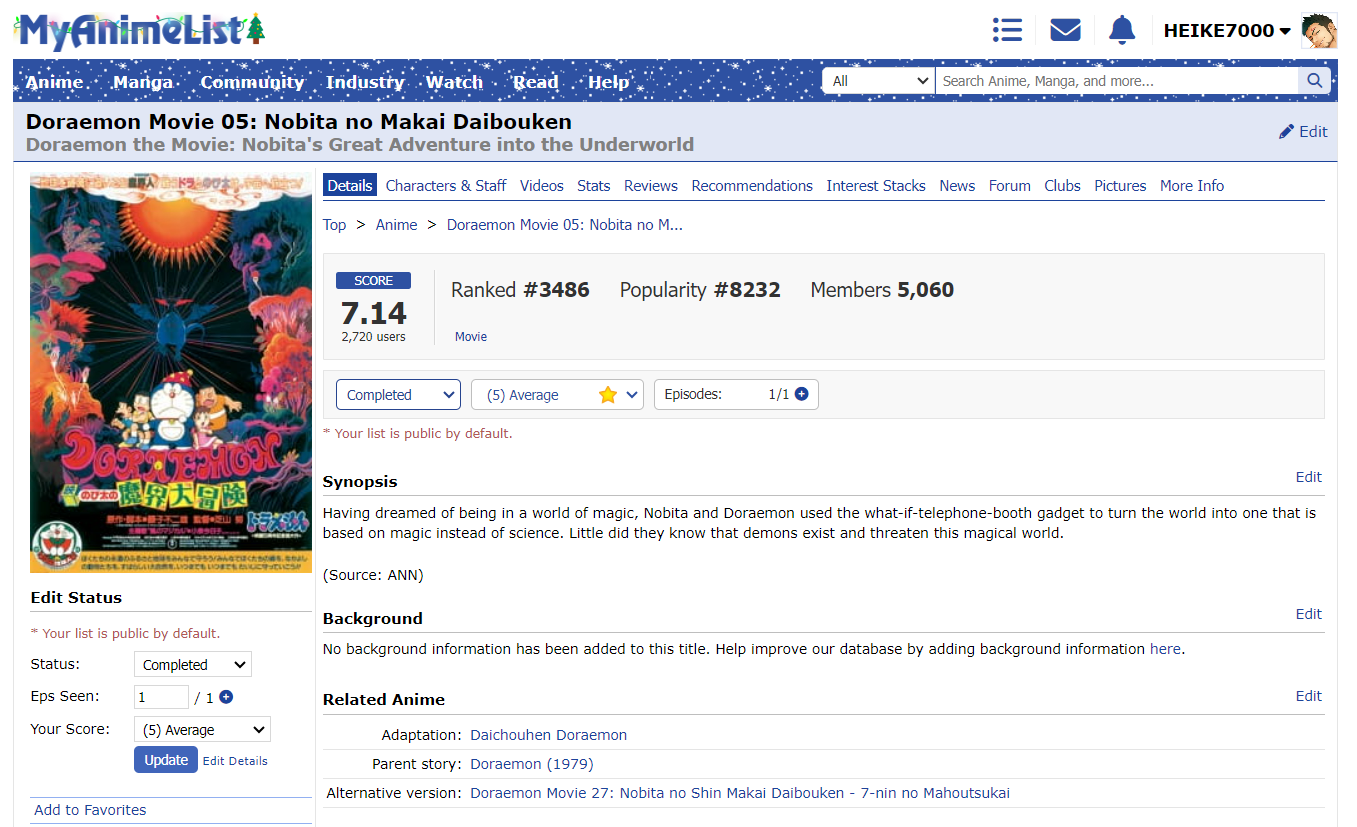Increment episodes with plus icon in score bar
This screenshot has width=1357, height=827.
tap(801, 394)
